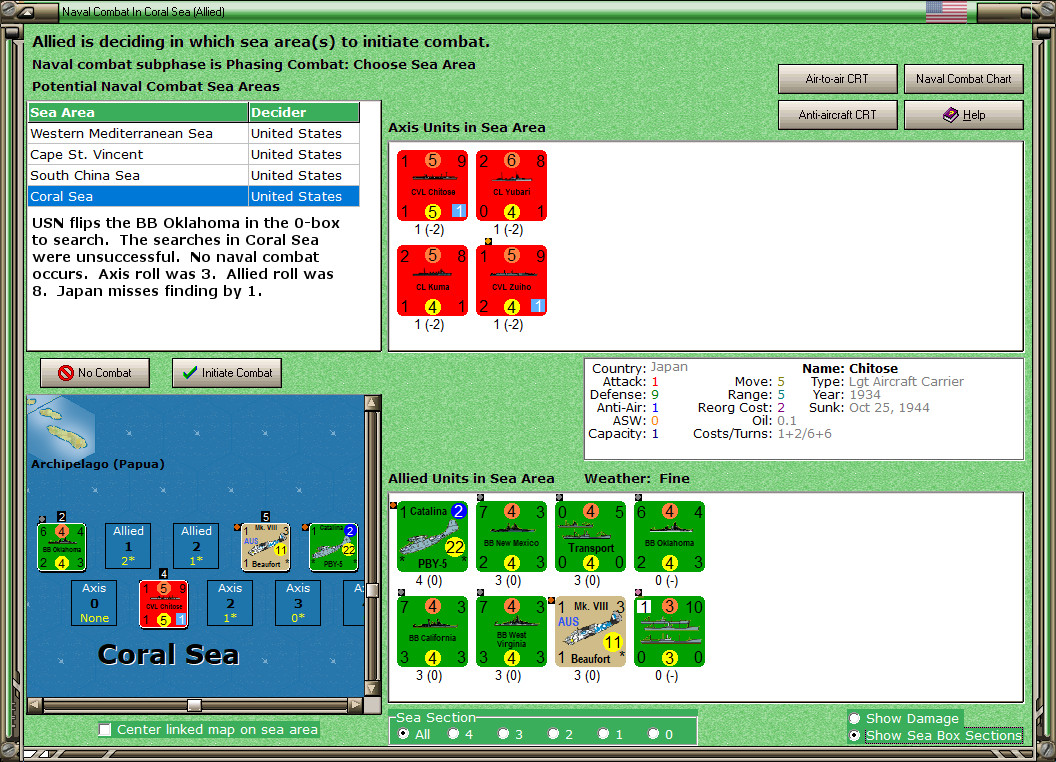Select sea section 1 radio
1056x762 pixels.
[604, 734]
